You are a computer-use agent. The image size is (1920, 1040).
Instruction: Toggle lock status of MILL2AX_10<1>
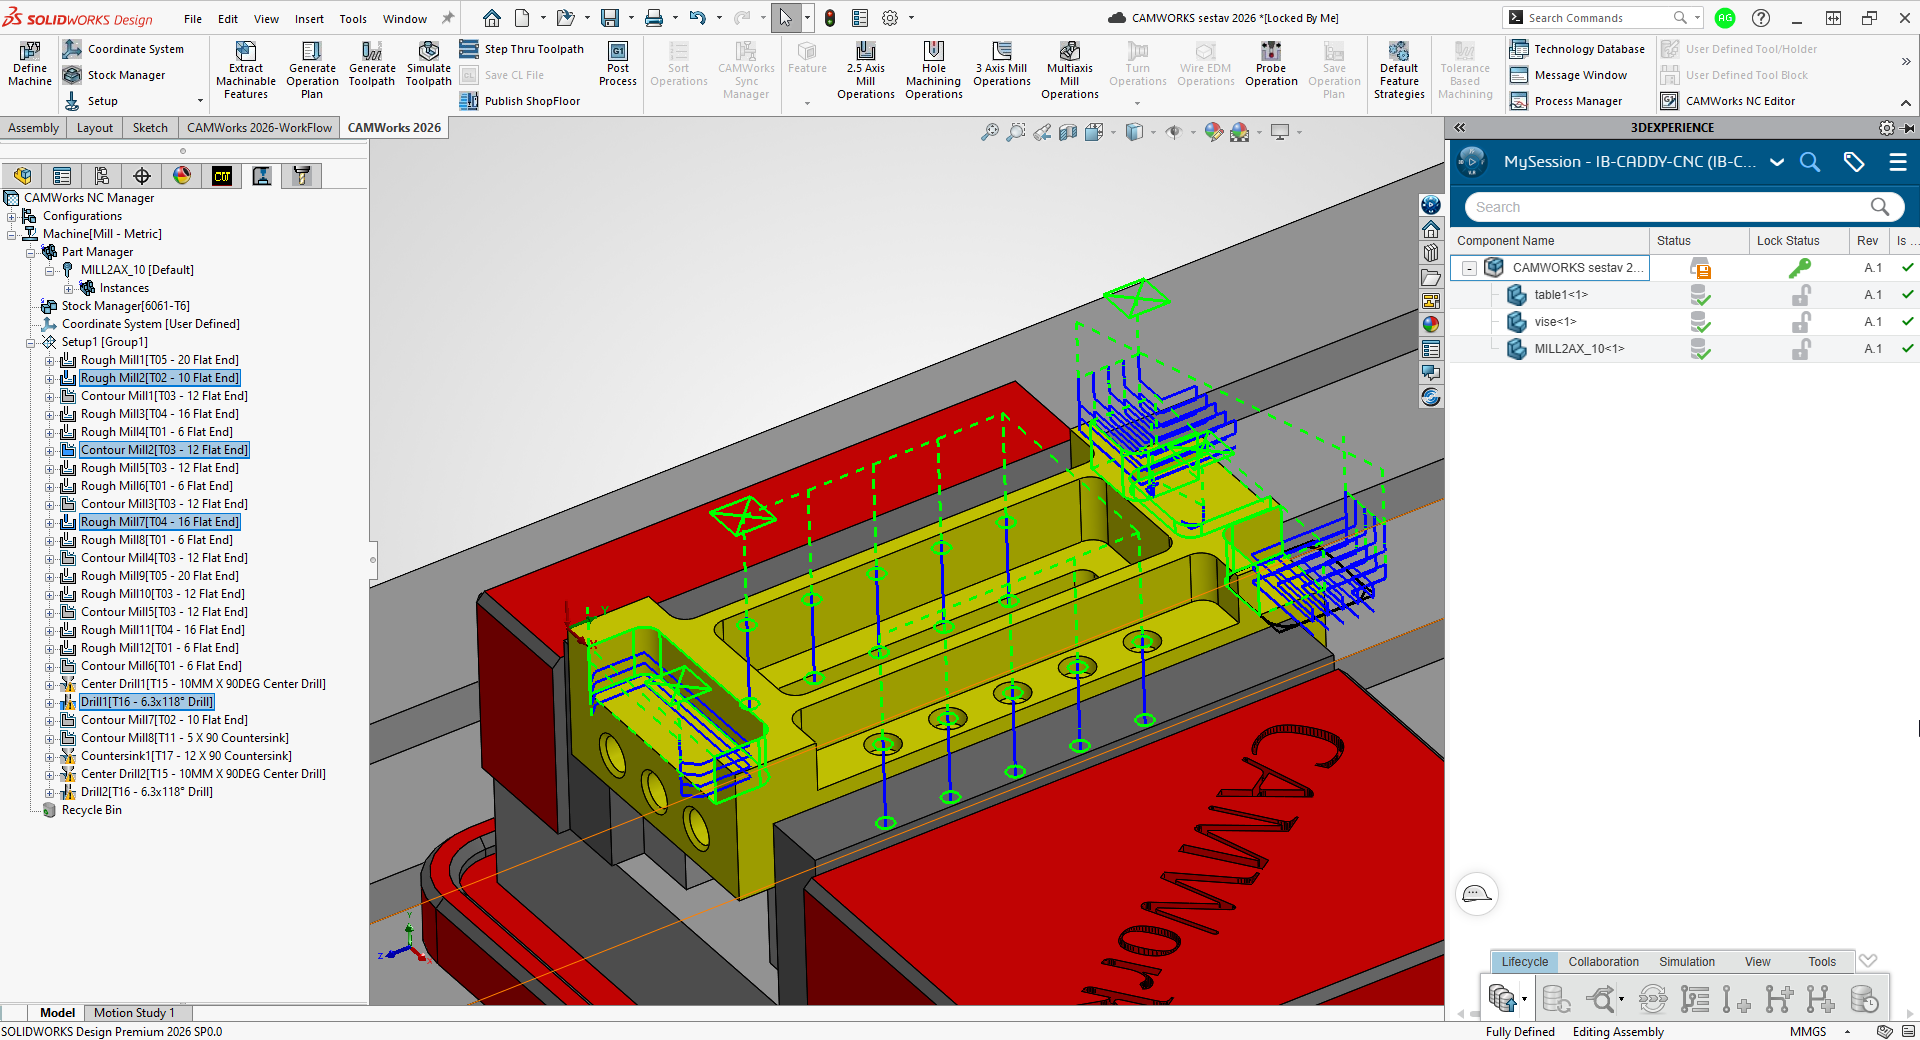[1800, 349]
